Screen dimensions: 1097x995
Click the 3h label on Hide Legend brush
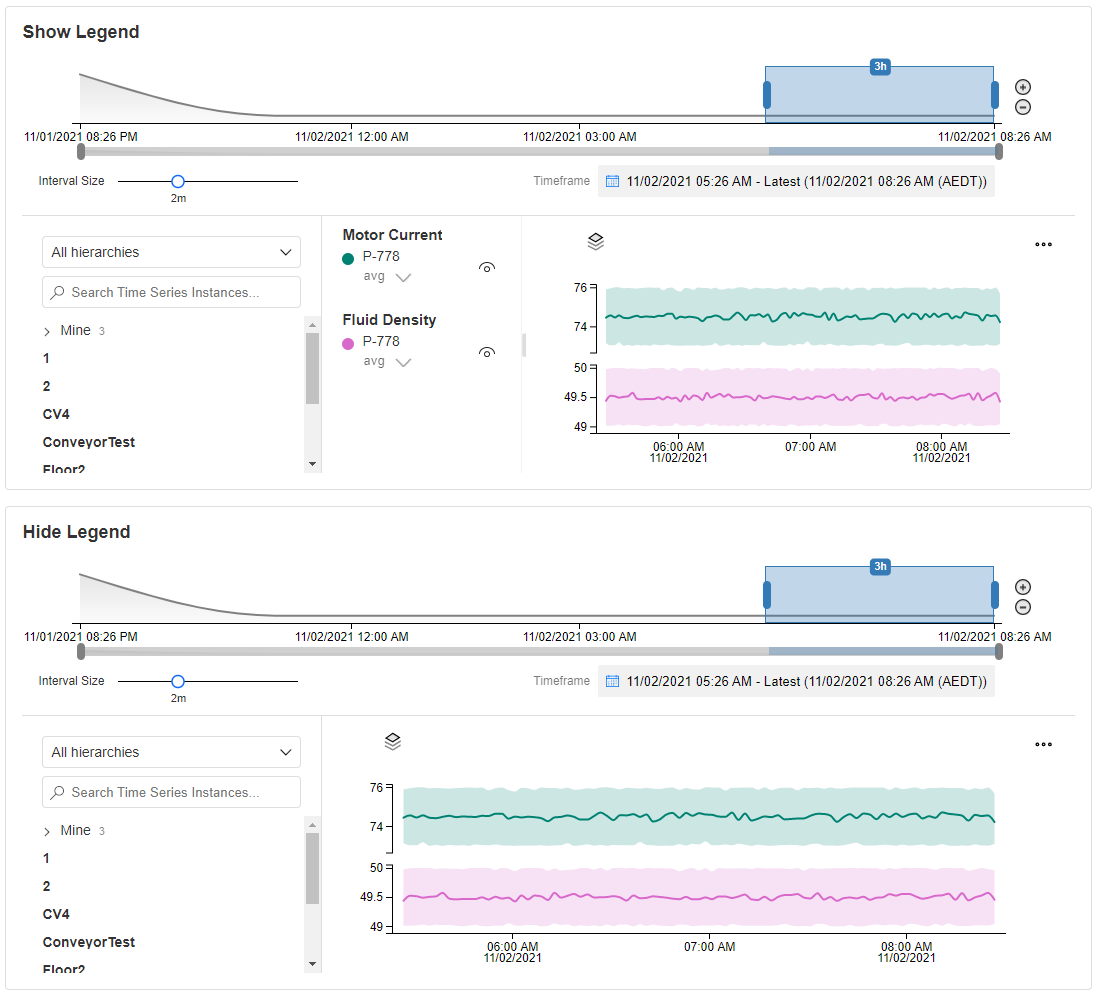pos(880,567)
